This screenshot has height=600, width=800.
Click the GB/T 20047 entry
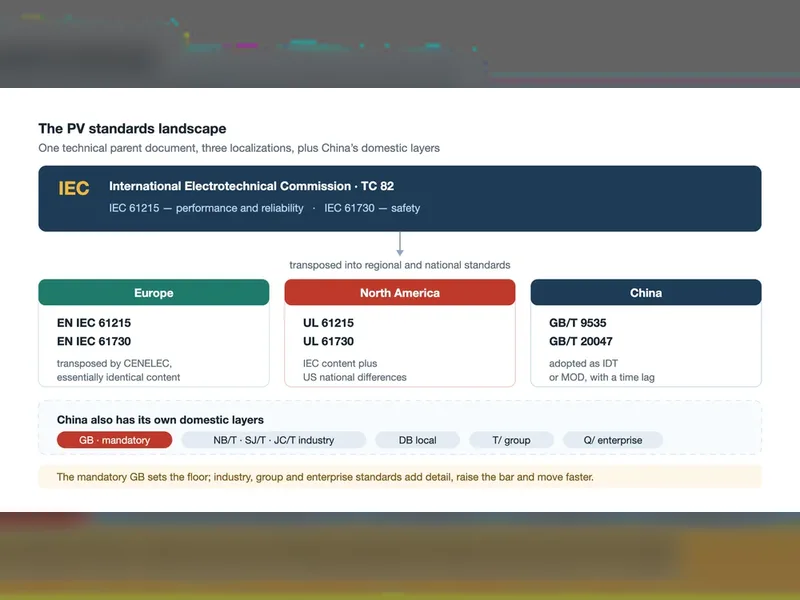581,341
